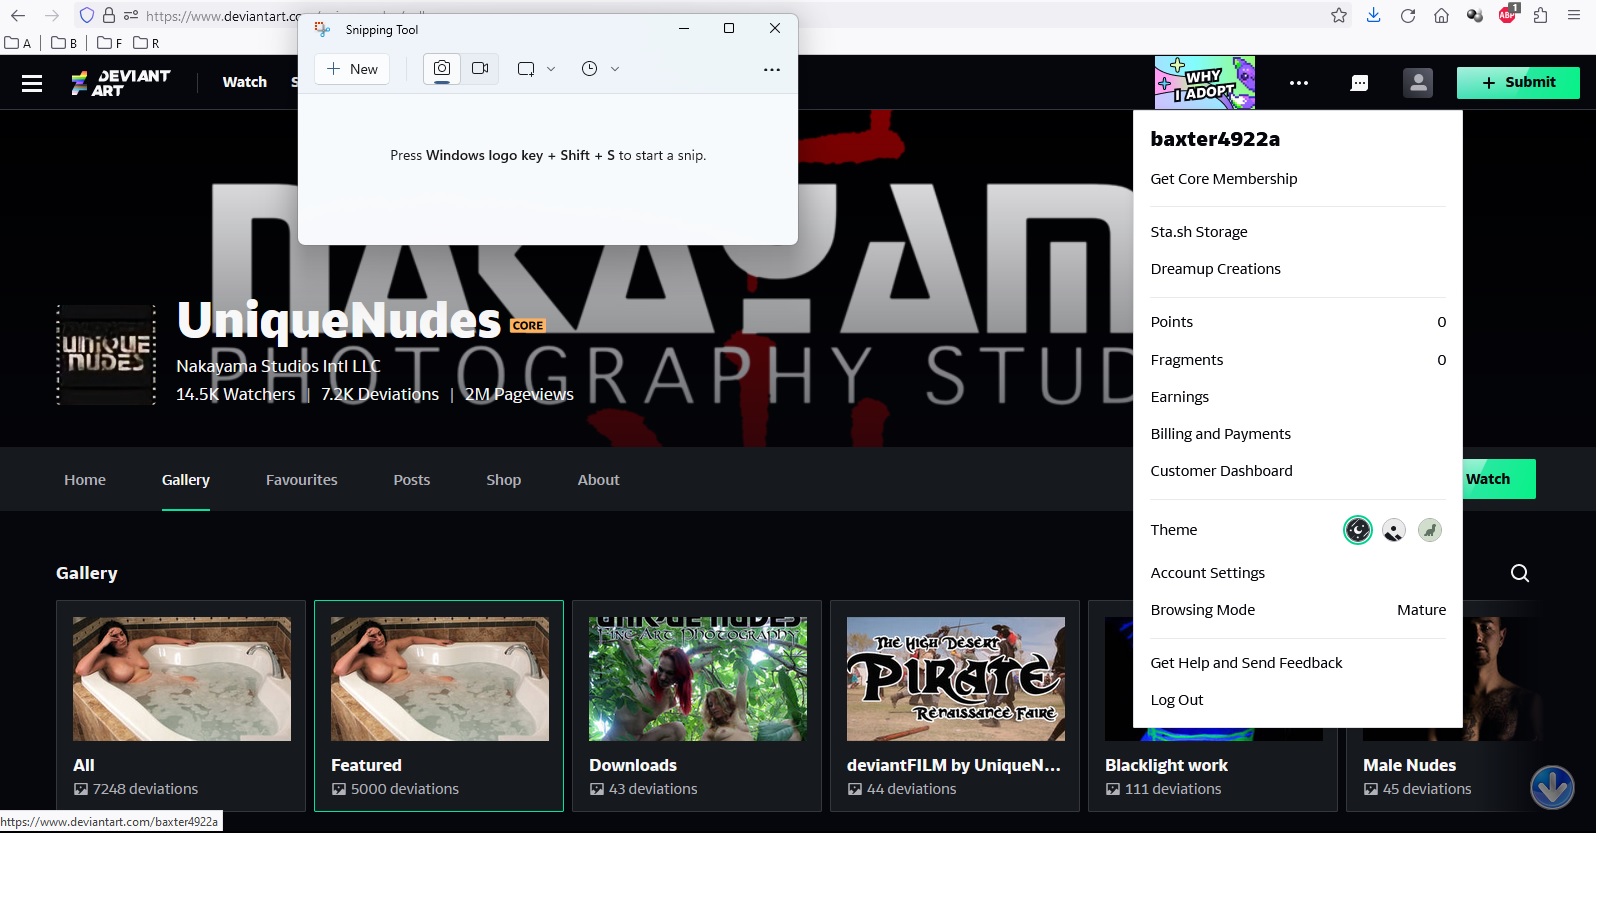This screenshot has width=1600, height=900.
Task: Open Fragments menu entry
Action: tap(1298, 360)
